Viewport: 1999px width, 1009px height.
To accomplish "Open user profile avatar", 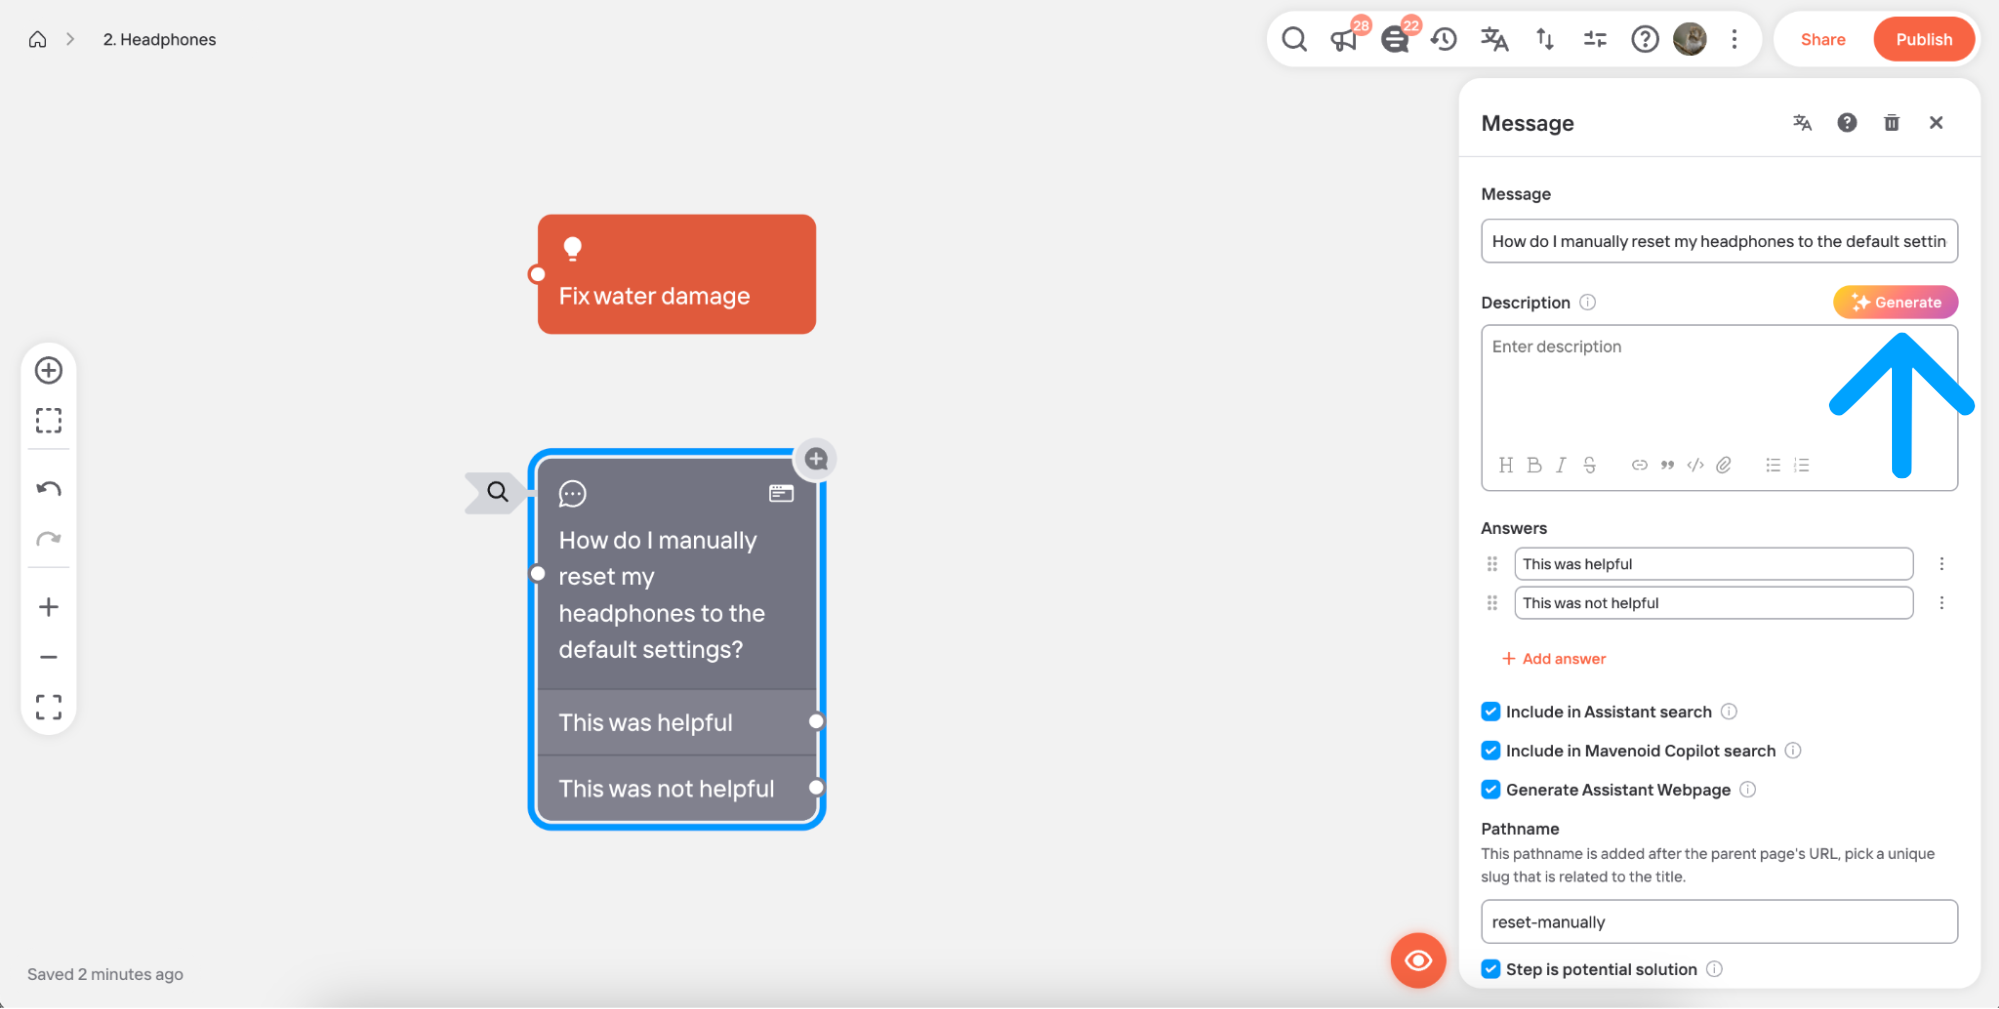I will [x=1690, y=39].
